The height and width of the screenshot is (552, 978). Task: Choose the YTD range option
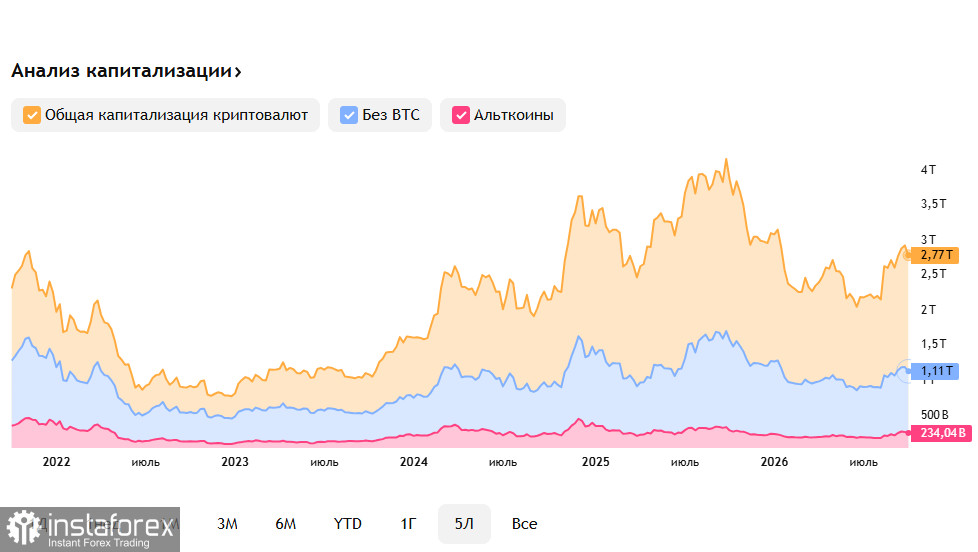click(x=347, y=524)
